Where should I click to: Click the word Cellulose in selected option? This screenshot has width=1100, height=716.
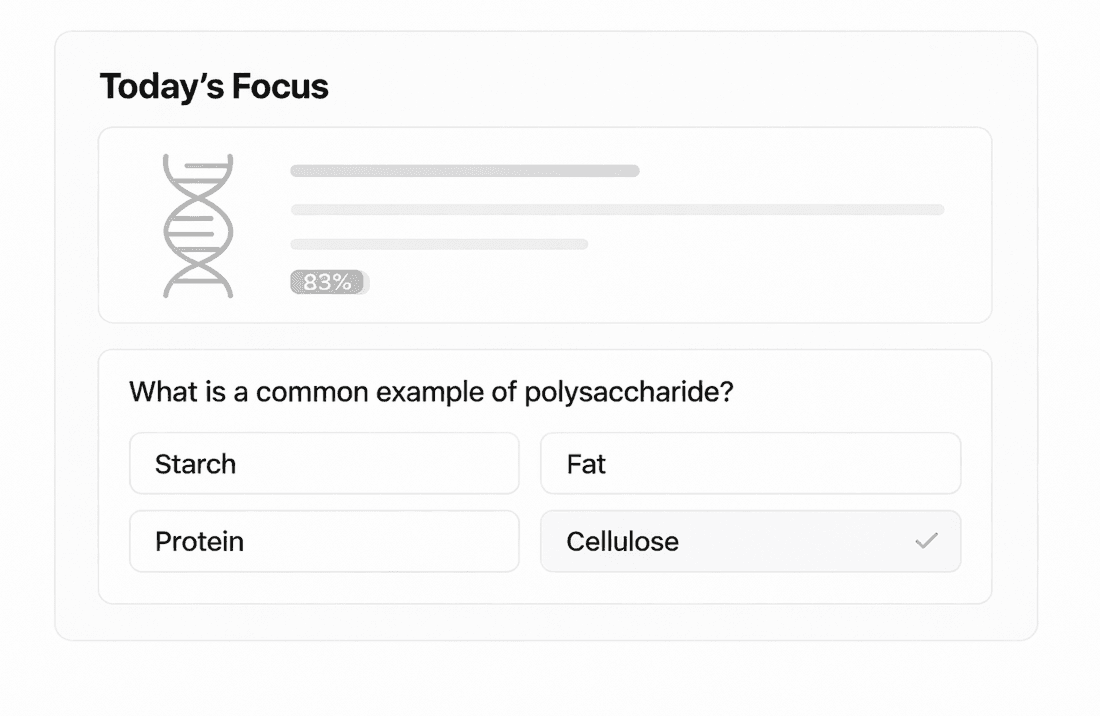[x=622, y=541]
